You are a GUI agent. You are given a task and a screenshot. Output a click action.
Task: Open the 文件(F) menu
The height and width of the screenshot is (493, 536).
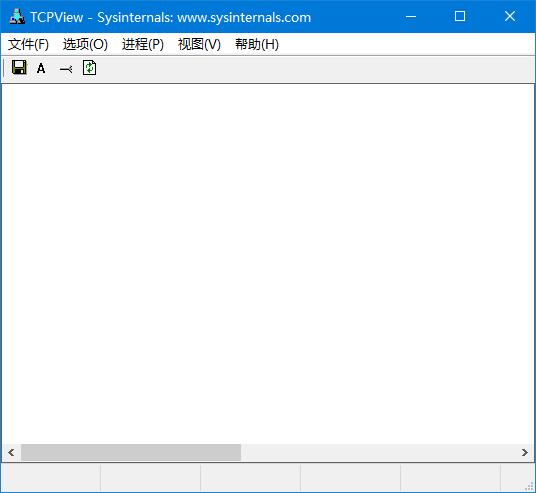(28, 44)
